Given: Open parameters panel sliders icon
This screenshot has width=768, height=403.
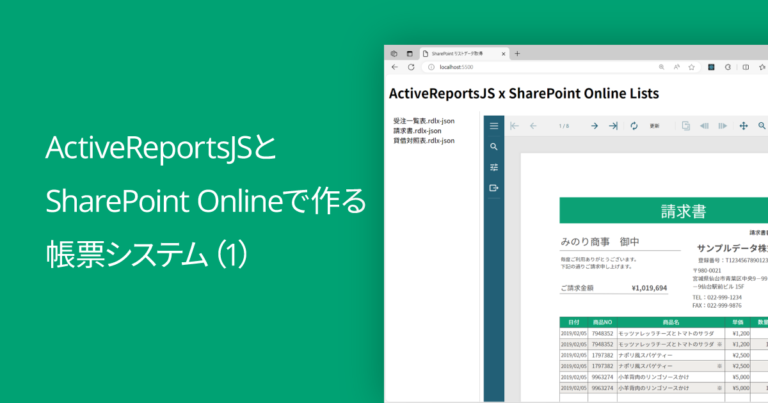Looking at the screenshot, I should (x=494, y=167).
